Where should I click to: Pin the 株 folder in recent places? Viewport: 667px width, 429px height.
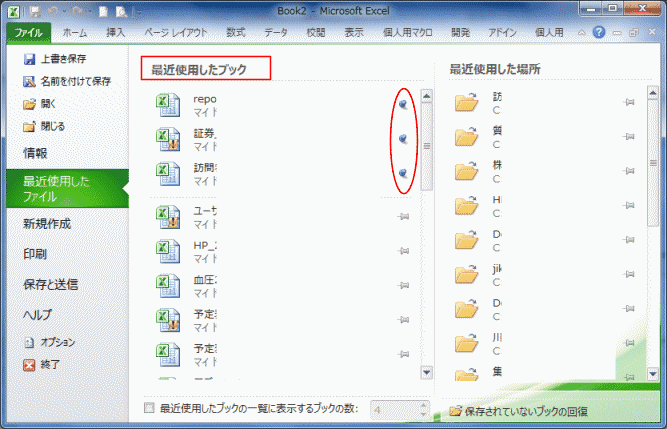[x=629, y=171]
